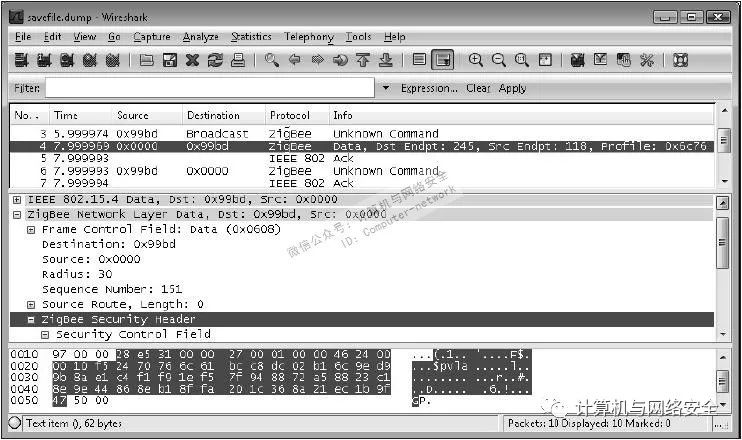Sort packets by the Destination column
This screenshot has height=440, width=742.
coord(223,115)
